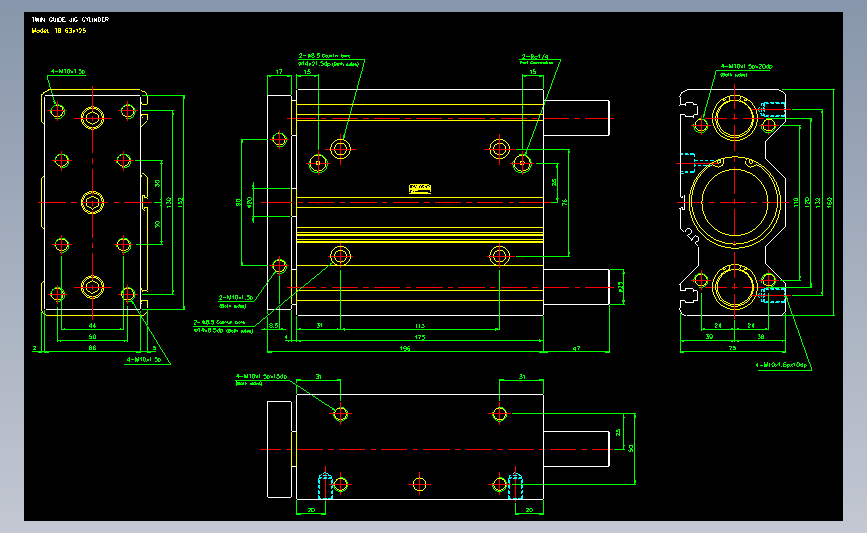
Task: Click the 'ø14x8.5dp' counter bore note
Action: point(223,331)
